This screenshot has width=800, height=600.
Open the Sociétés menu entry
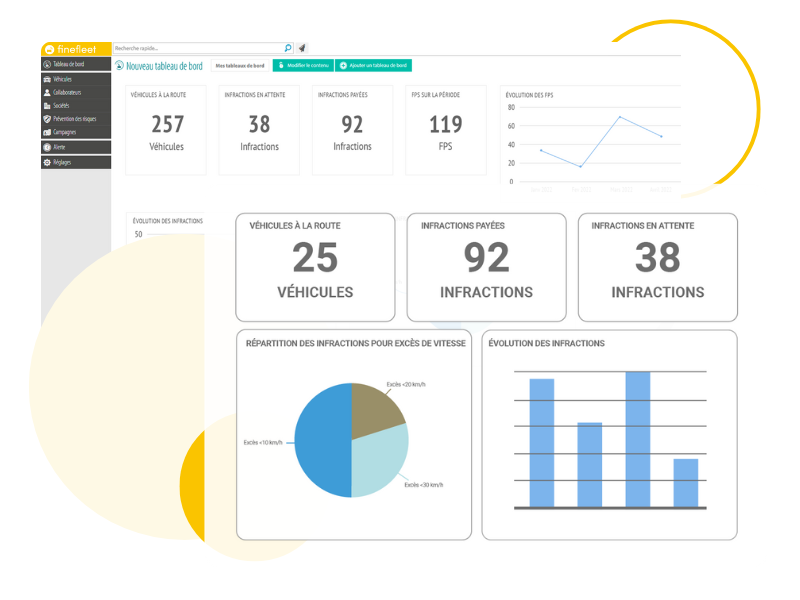(x=61, y=105)
